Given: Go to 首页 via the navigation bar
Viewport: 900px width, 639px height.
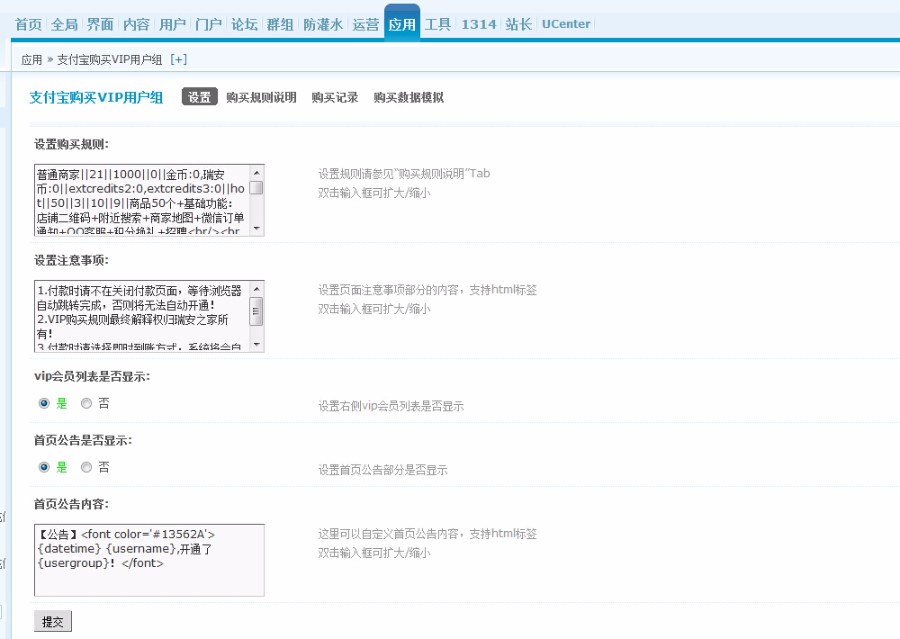Looking at the screenshot, I should pos(28,24).
